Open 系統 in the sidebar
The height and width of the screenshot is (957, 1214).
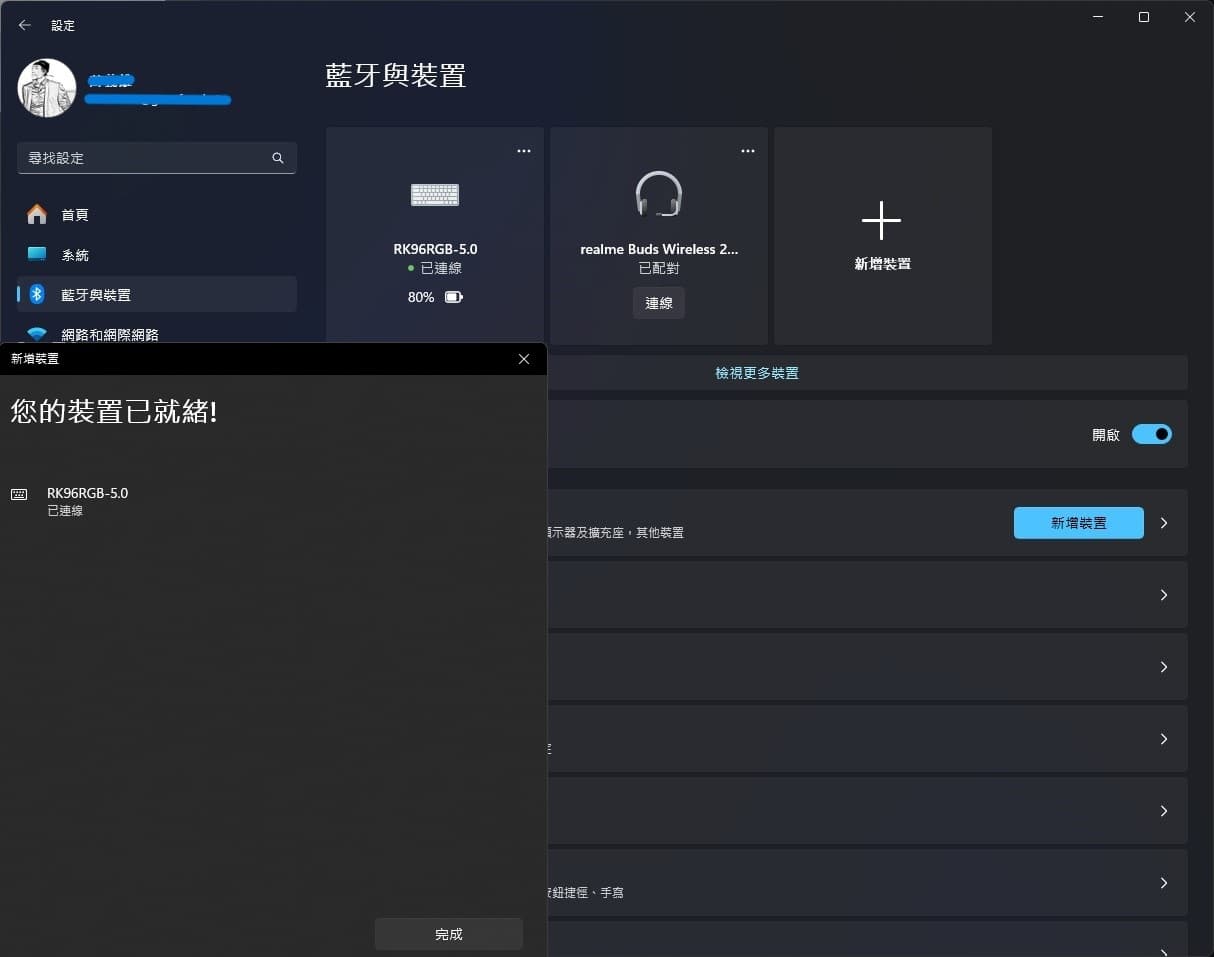pyautogui.click(x=157, y=254)
